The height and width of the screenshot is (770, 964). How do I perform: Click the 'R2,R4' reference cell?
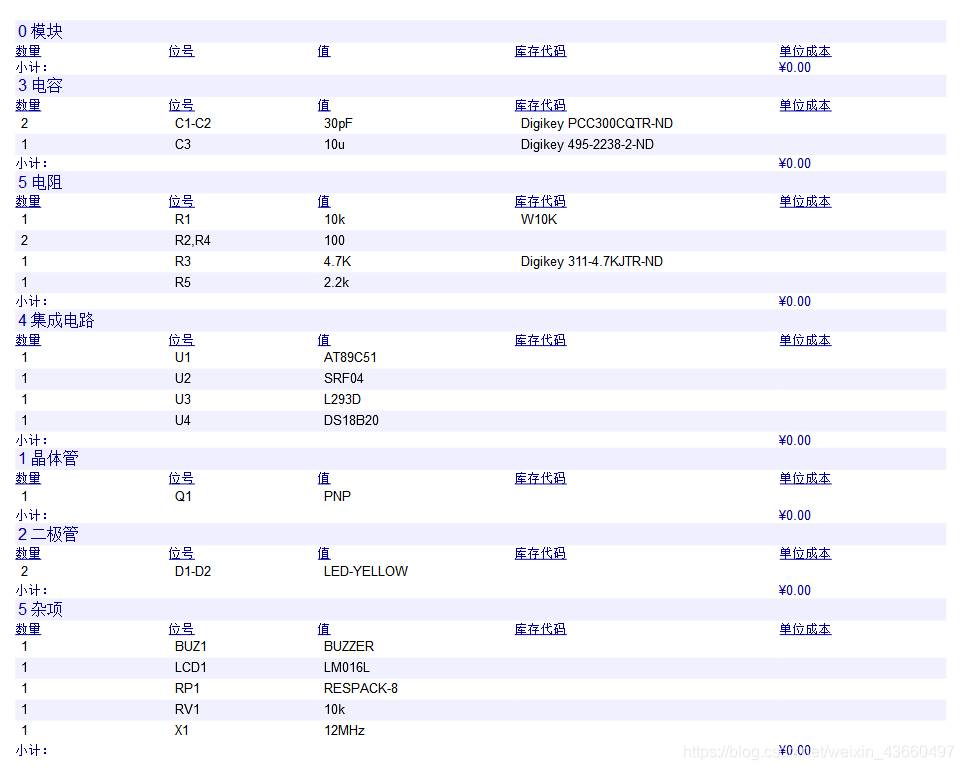[192, 240]
